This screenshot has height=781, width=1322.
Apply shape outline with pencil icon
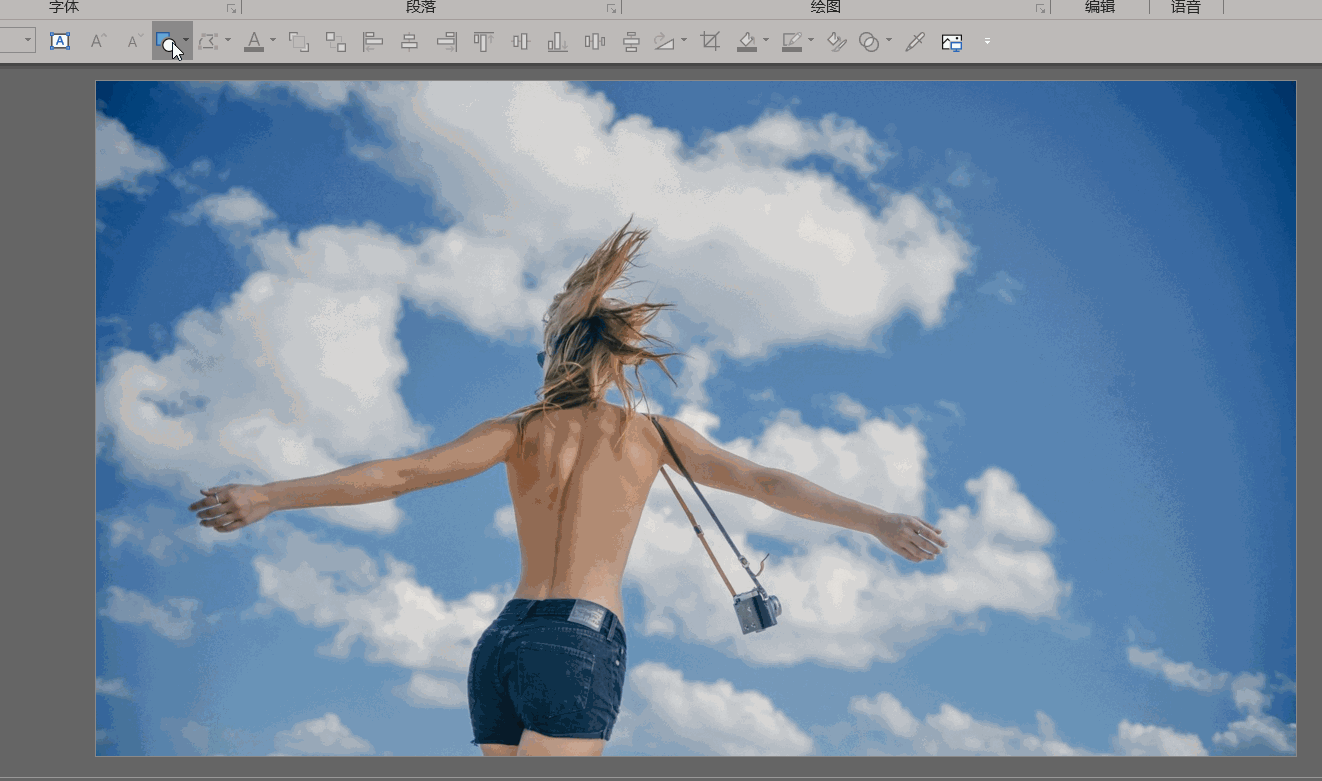(792, 41)
